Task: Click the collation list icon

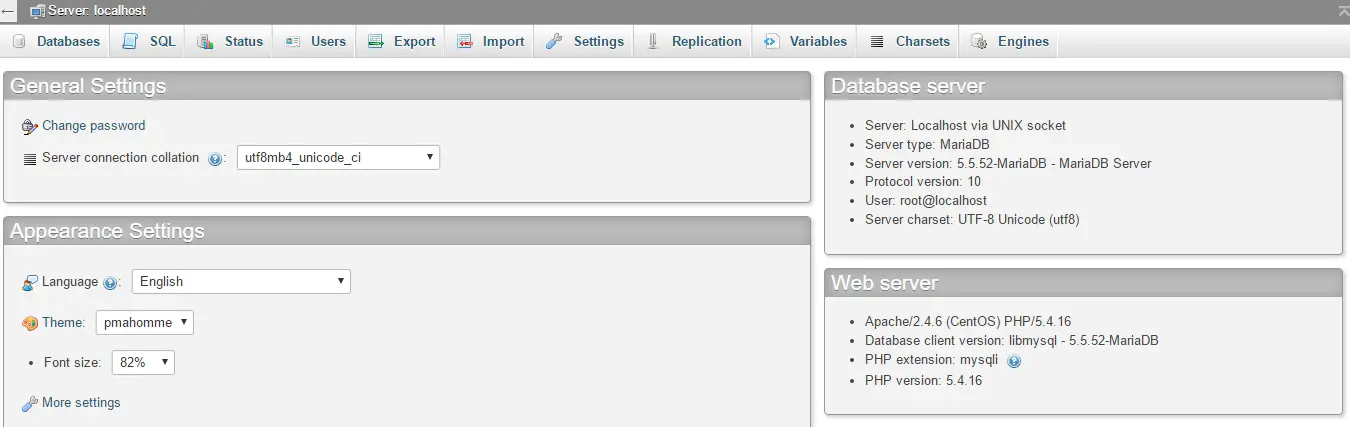Action: point(30,158)
